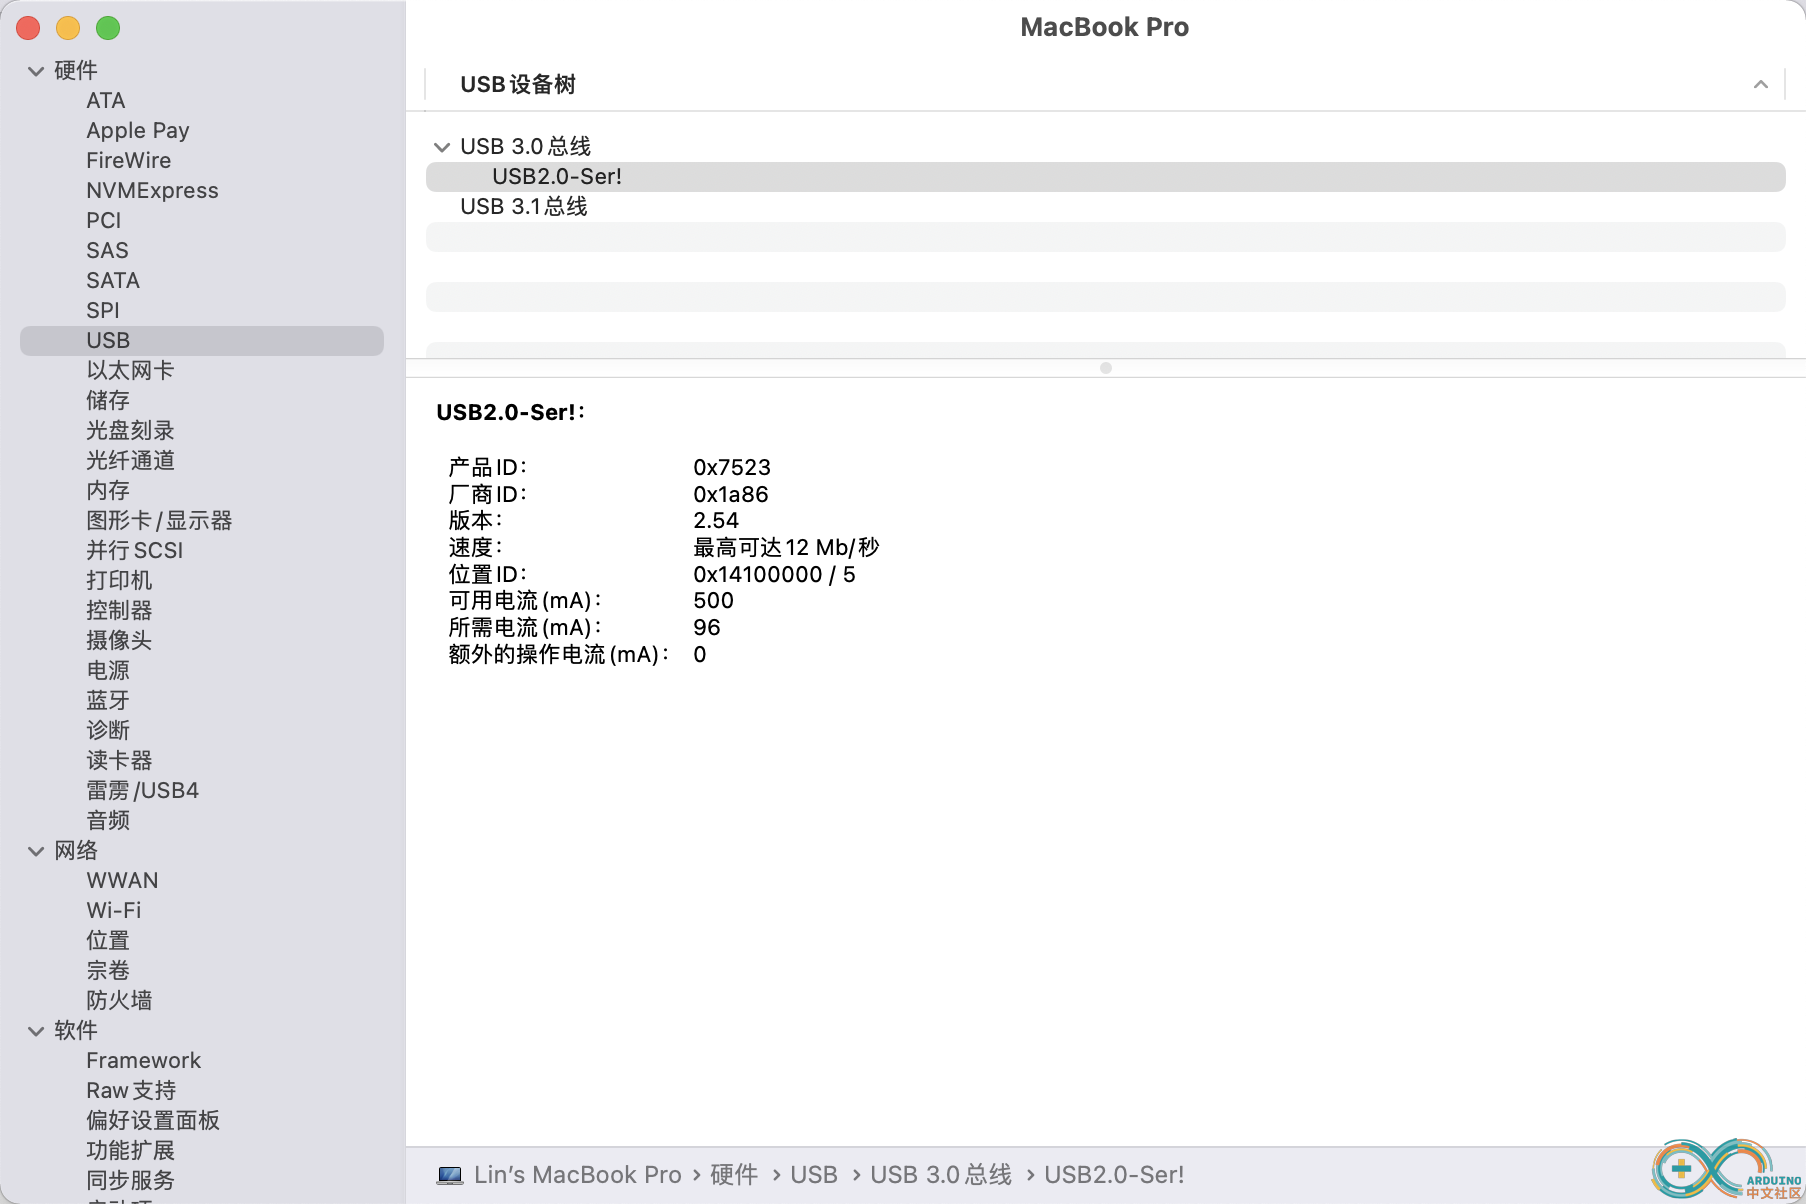The width and height of the screenshot is (1806, 1204).
Task: Select SAS in the sidebar
Action: point(107,251)
